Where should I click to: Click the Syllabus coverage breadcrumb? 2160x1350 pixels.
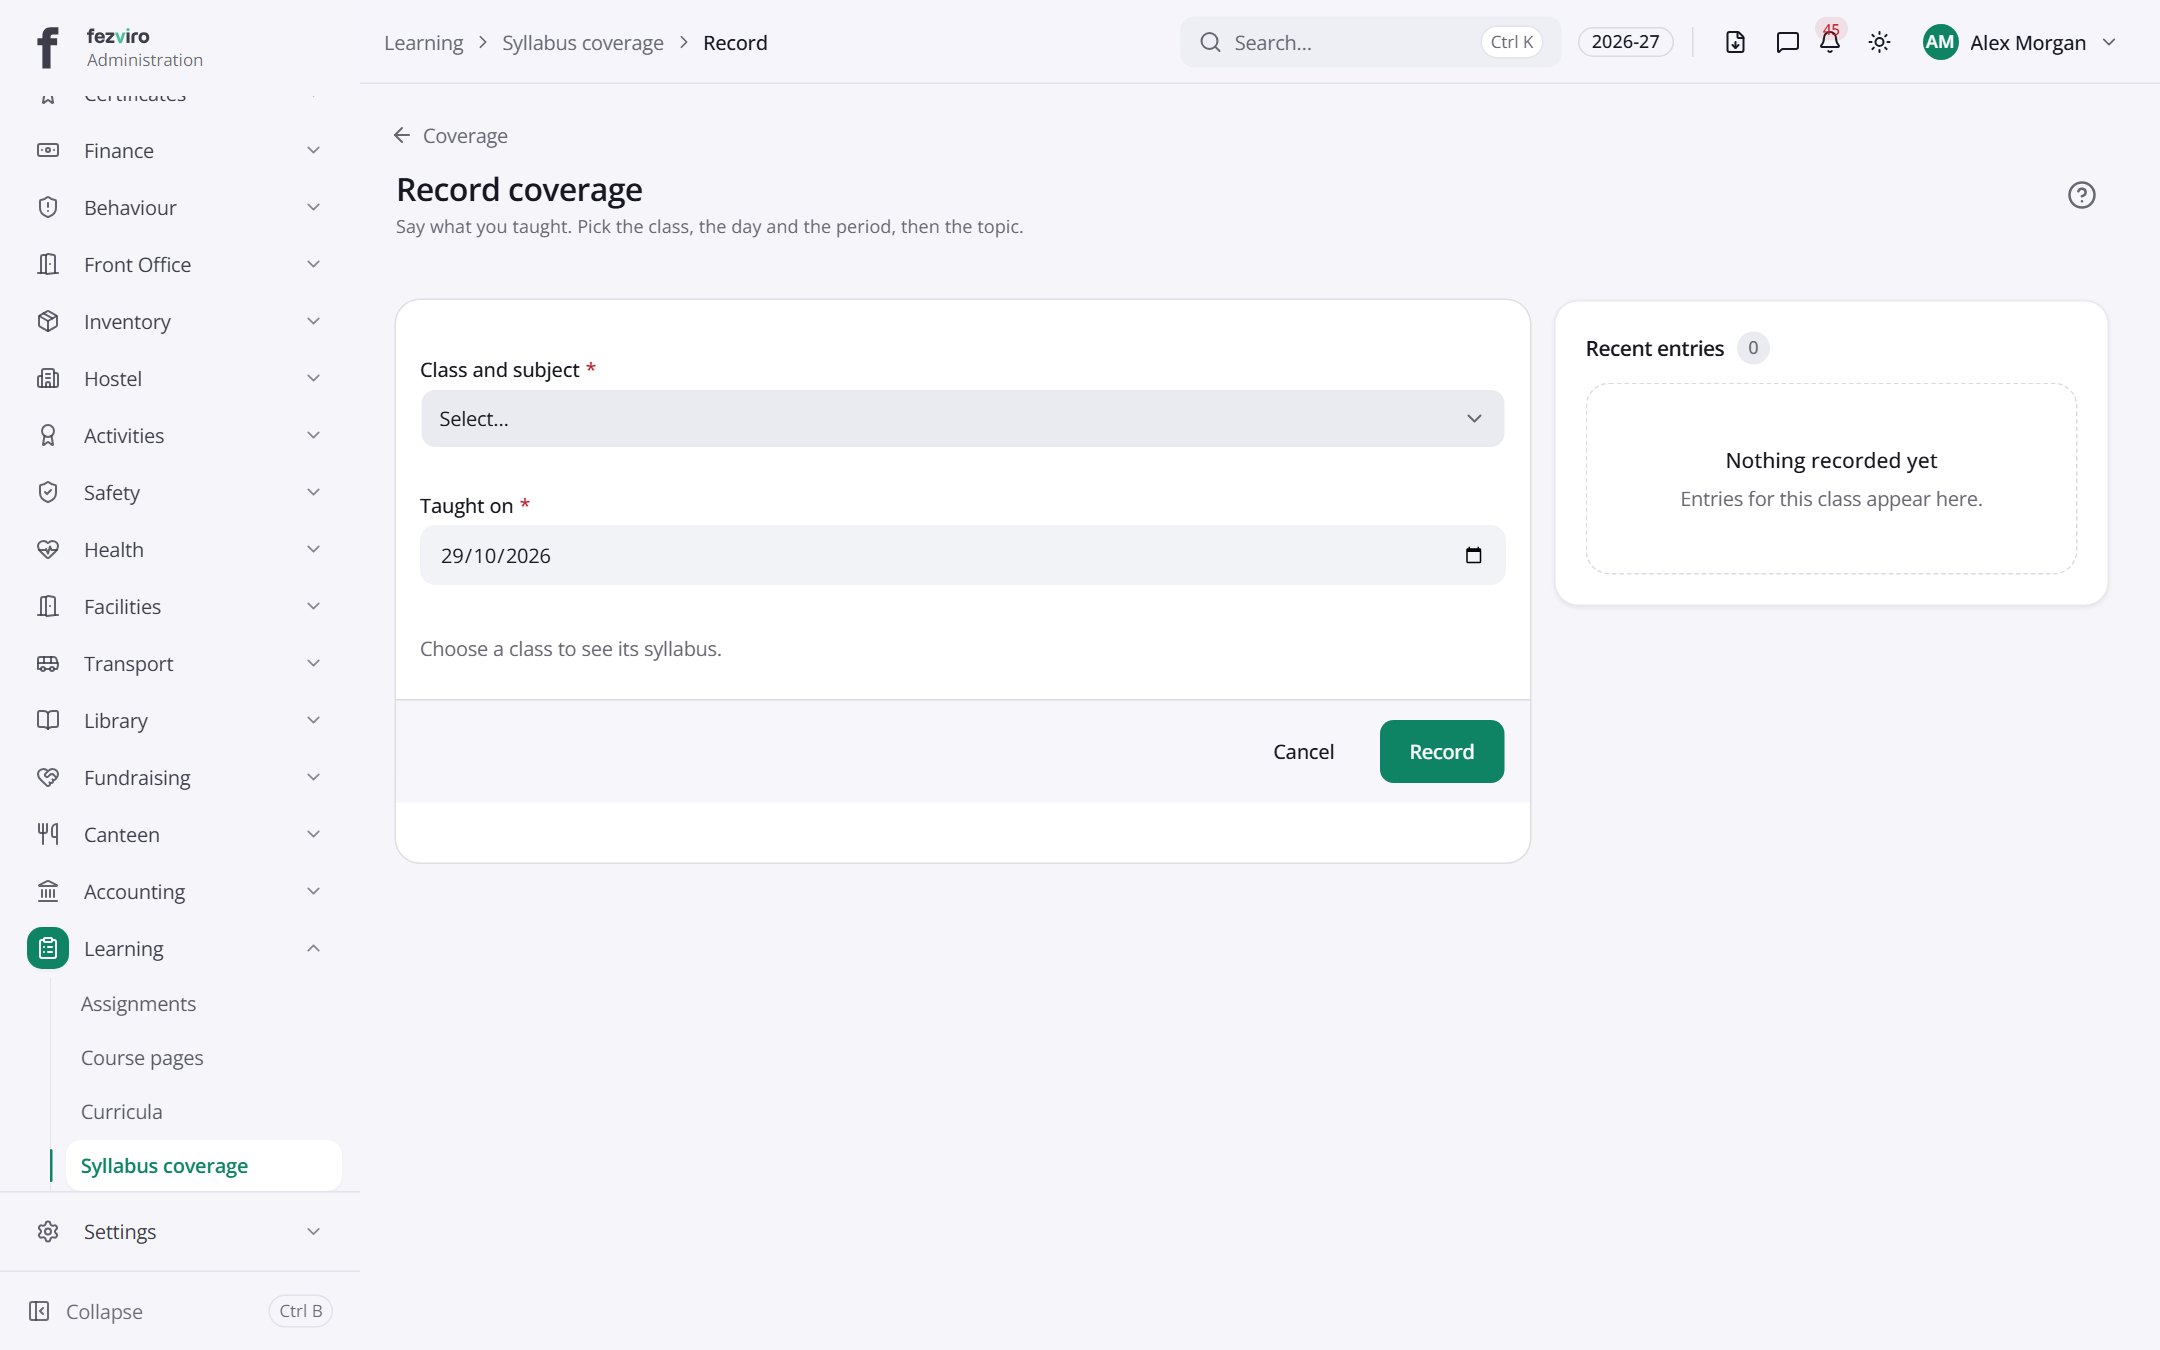(x=583, y=43)
